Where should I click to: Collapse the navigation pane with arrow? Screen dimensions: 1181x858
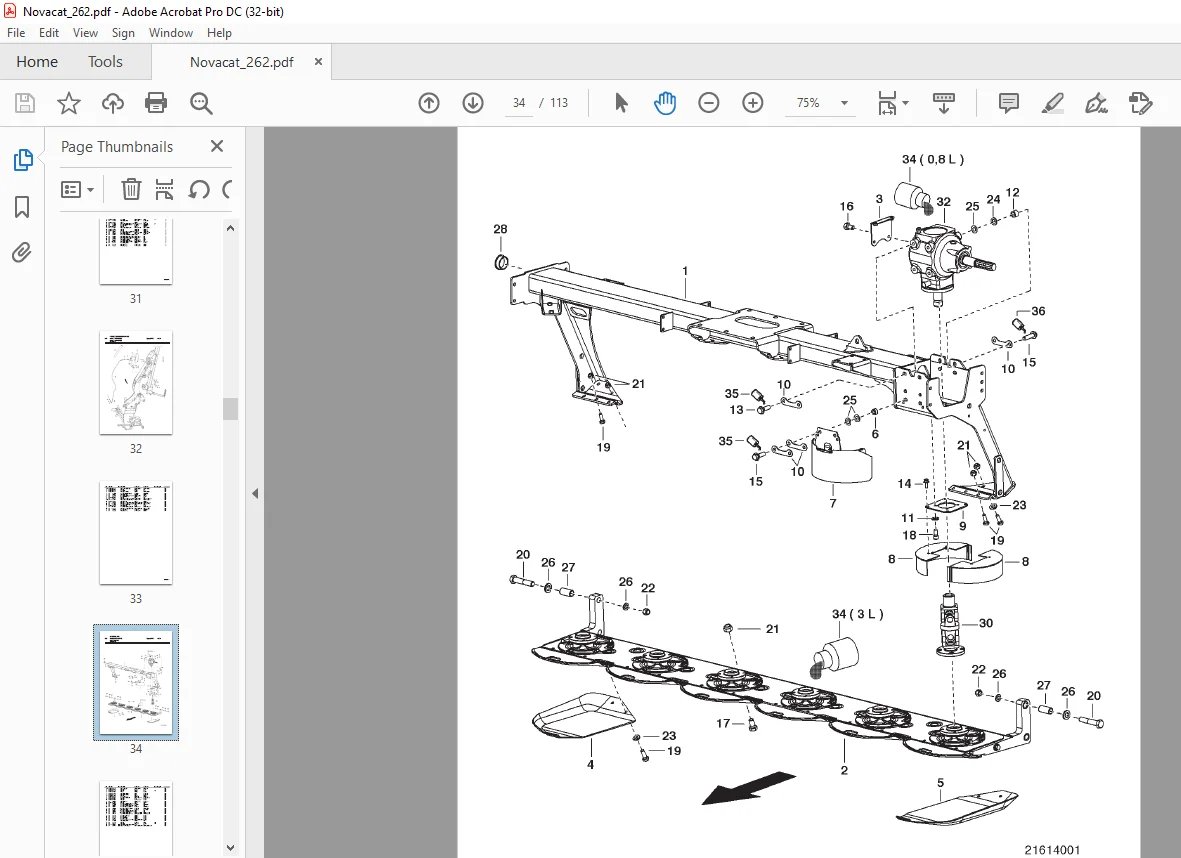click(x=255, y=493)
